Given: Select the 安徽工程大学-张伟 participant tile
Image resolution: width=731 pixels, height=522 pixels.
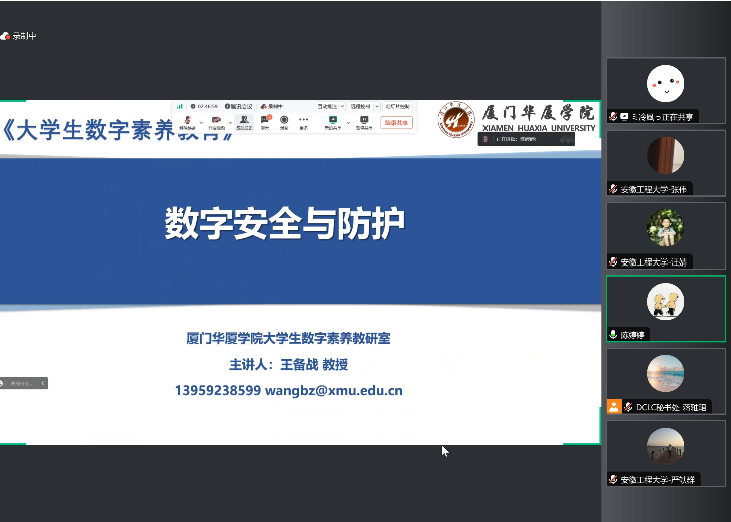Looking at the screenshot, I should [x=665, y=162].
